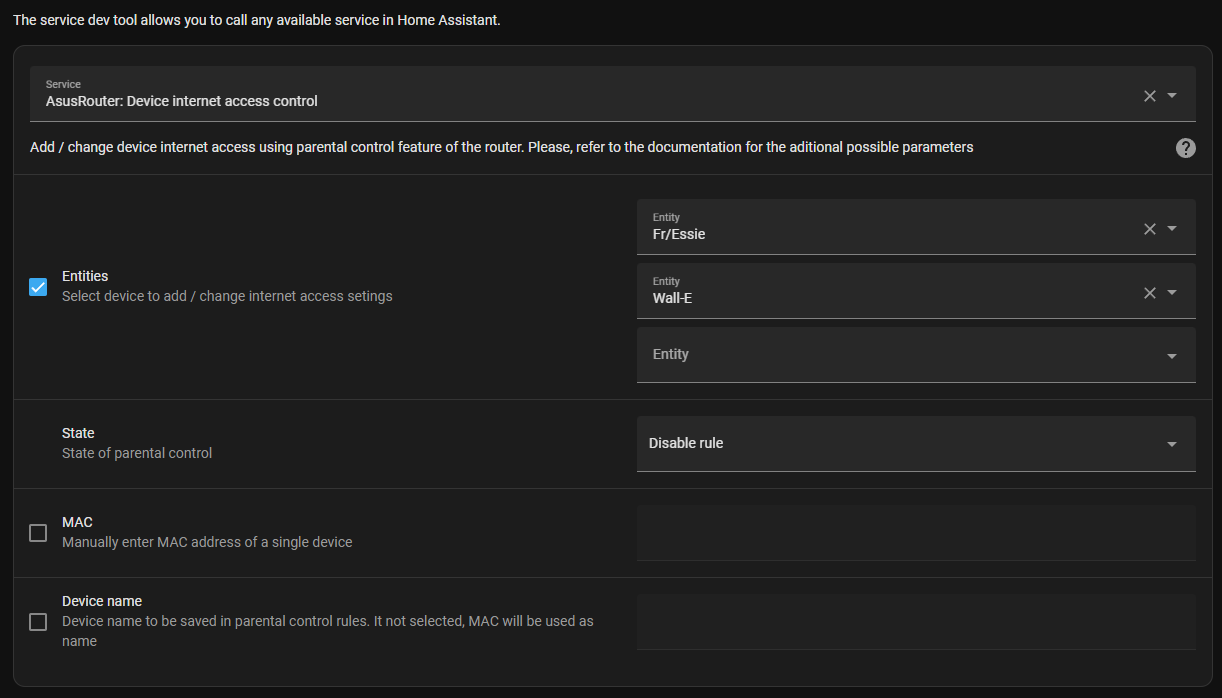Expand the Fr/Essie entity dropdown arrow
1222x698 pixels.
pyautogui.click(x=1172, y=228)
